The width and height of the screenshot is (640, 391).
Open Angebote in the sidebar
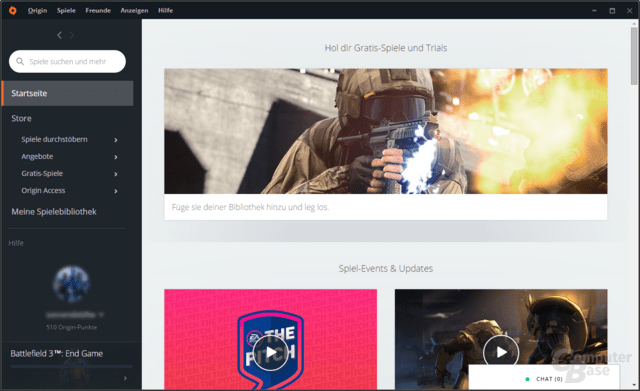pyautogui.click(x=37, y=157)
